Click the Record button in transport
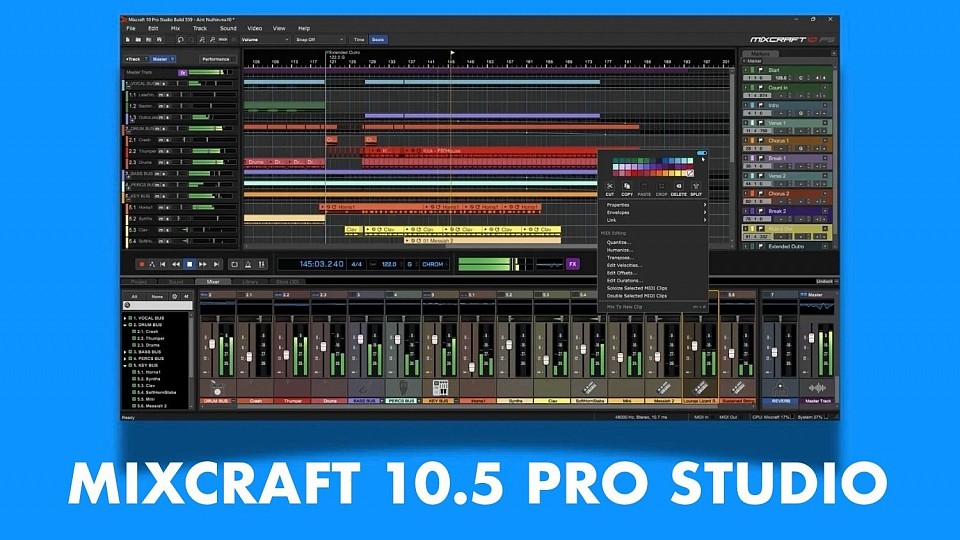This screenshot has height=540, width=960. pyautogui.click(x=142, y=264)
